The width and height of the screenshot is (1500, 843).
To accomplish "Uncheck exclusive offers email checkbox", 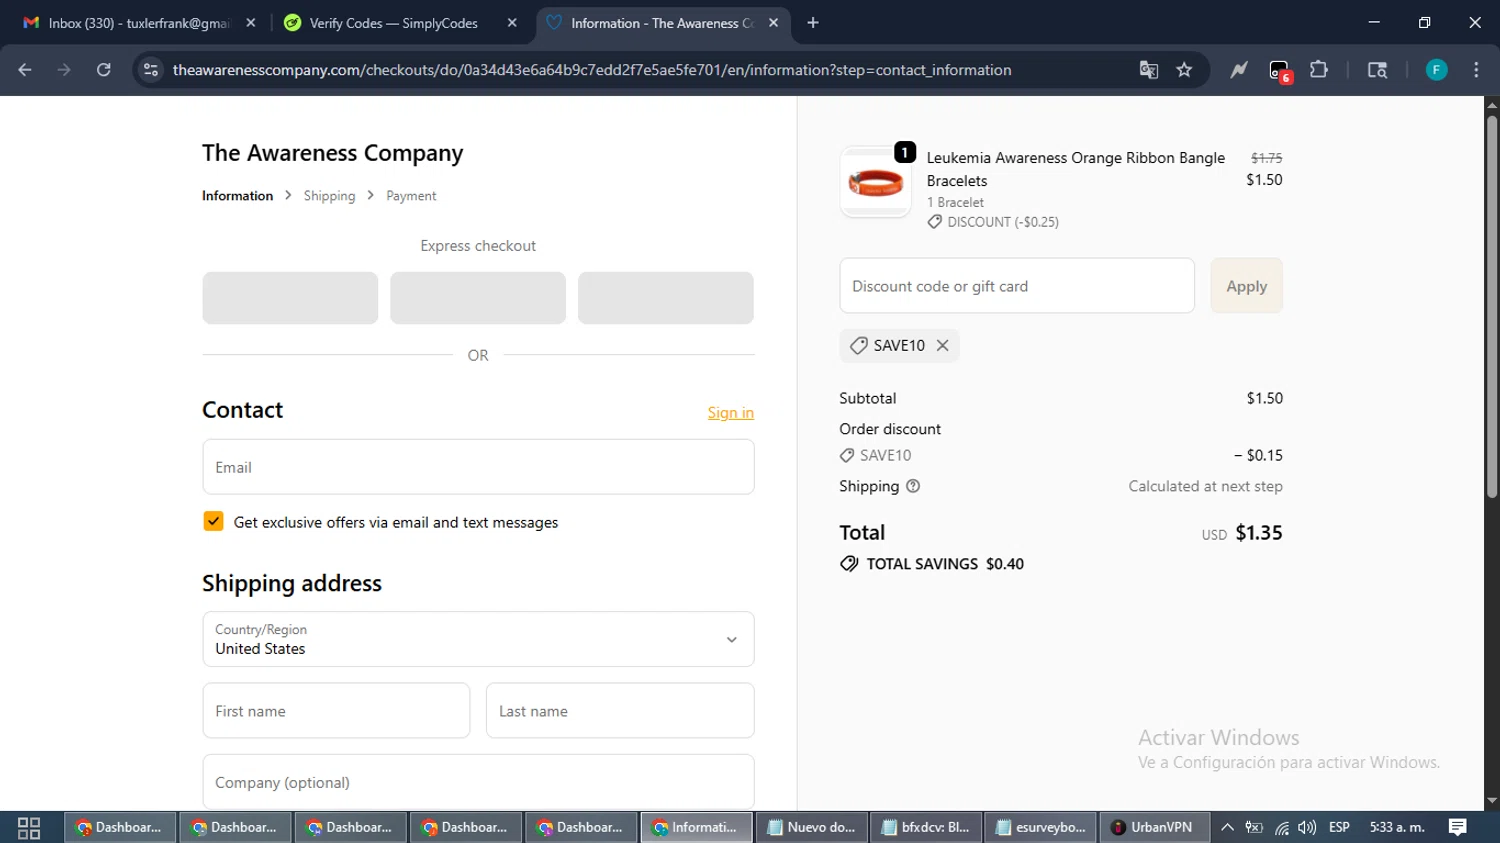I will coord(213,521).
